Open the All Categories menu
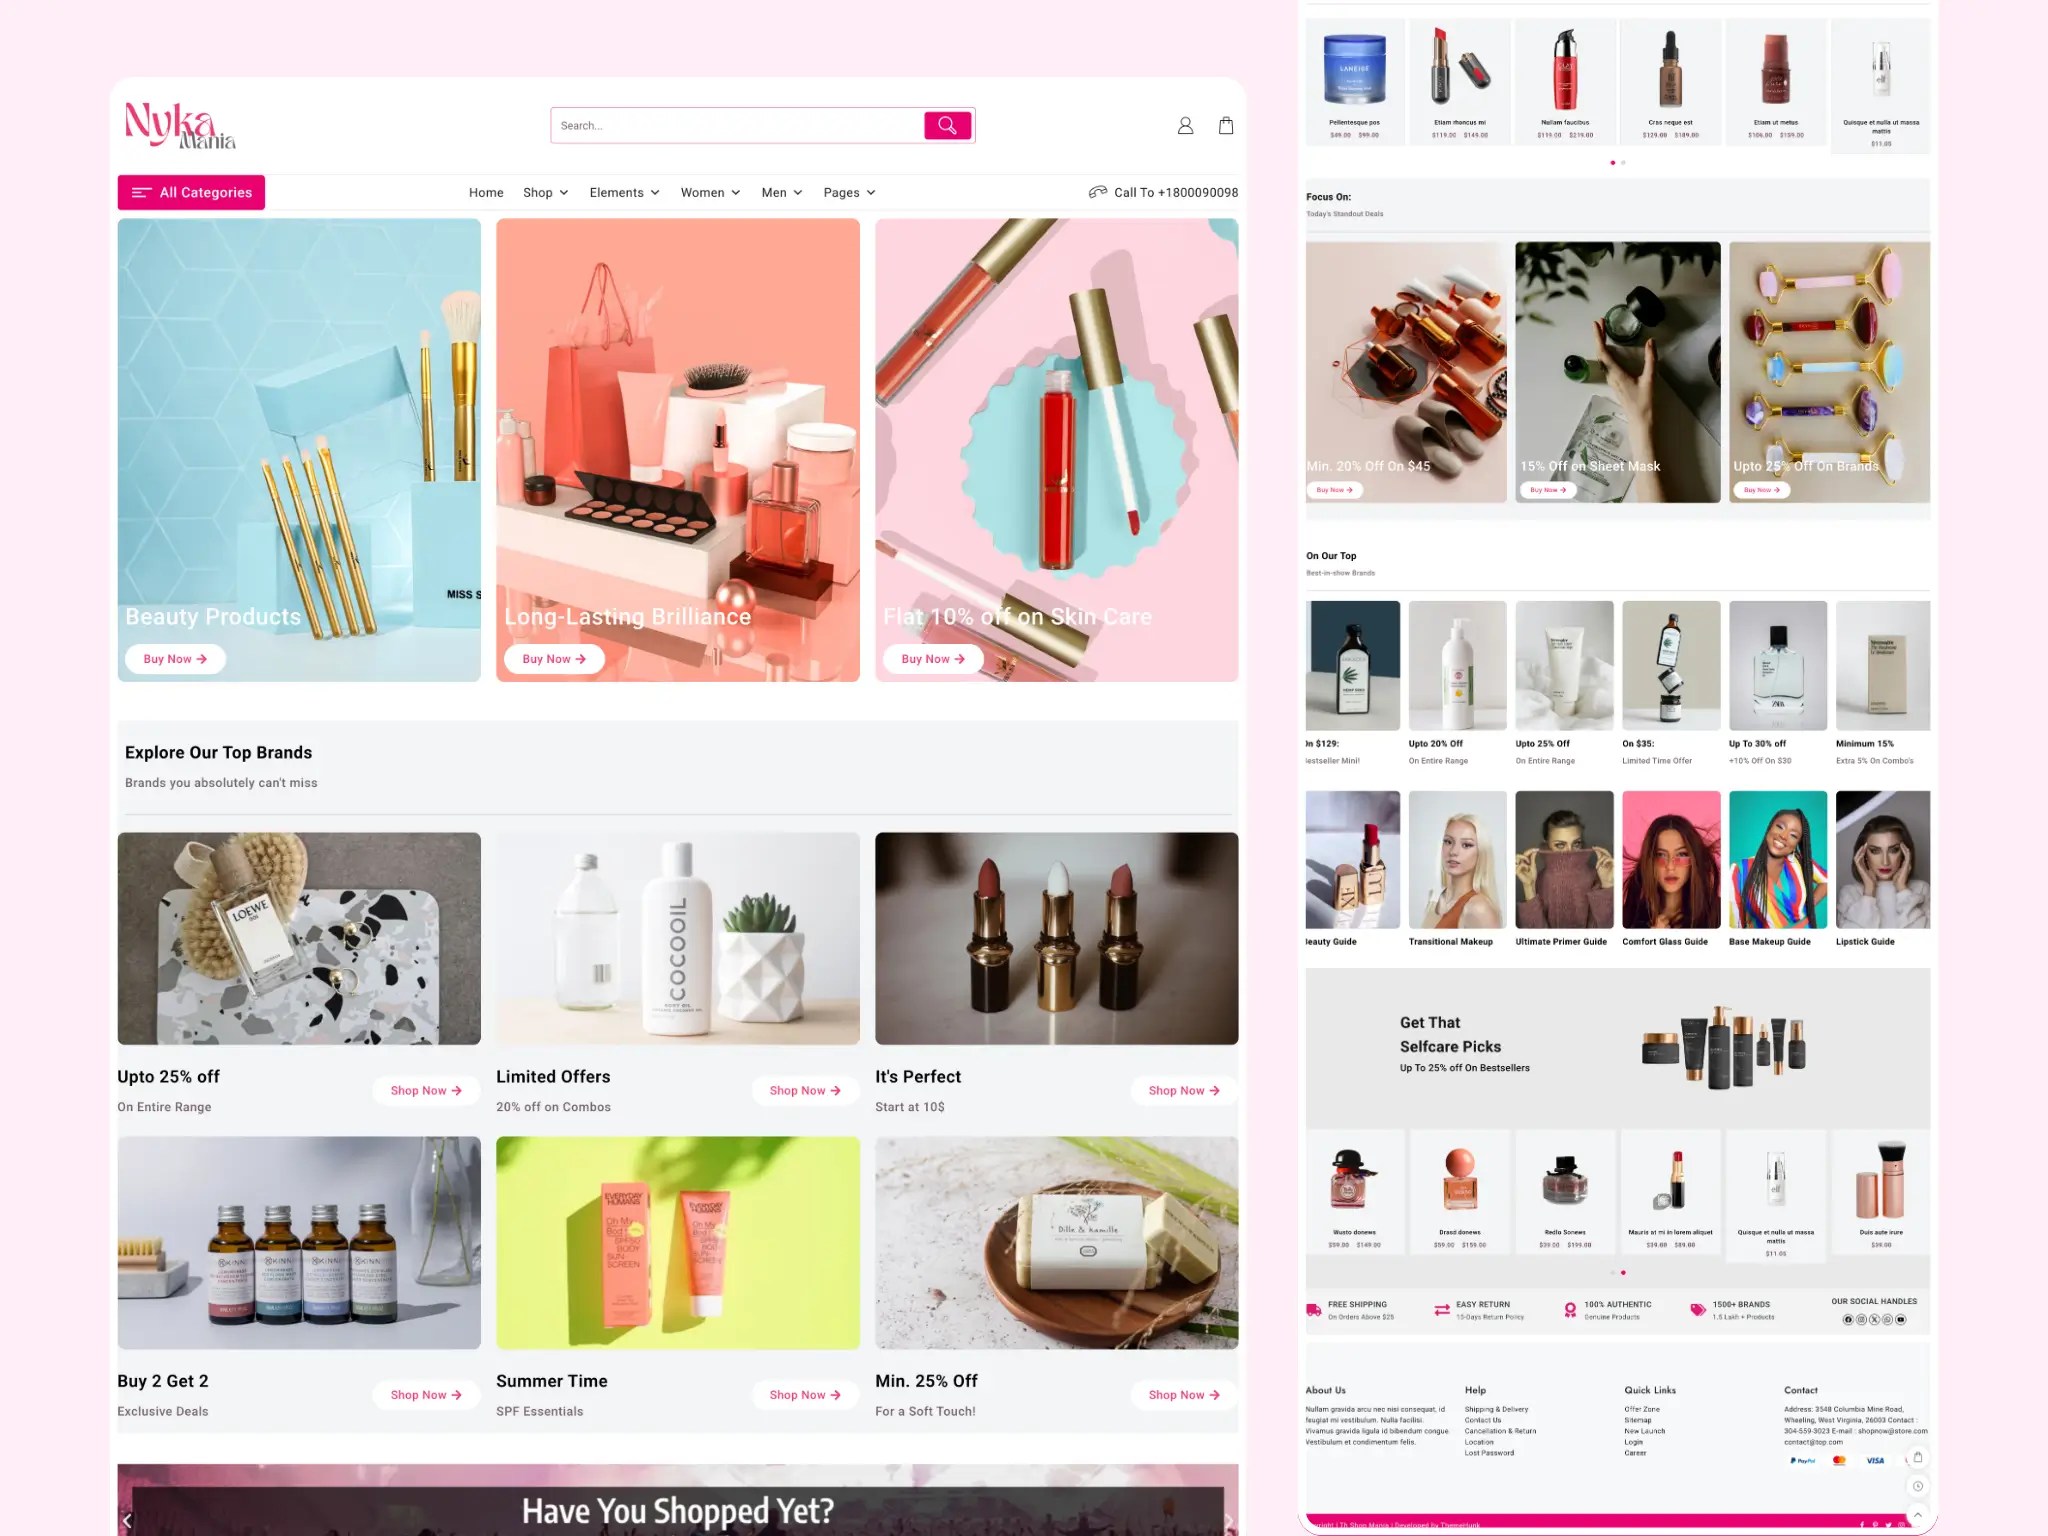2048x1536 pixels. pyautogui.click(x=191, y=193)
